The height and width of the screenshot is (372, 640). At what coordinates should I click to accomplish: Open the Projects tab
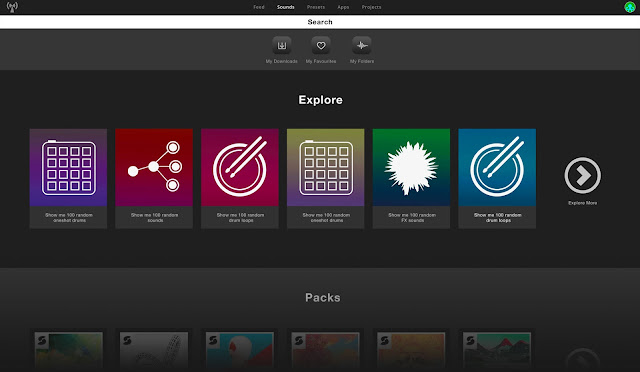click(371, 7)
